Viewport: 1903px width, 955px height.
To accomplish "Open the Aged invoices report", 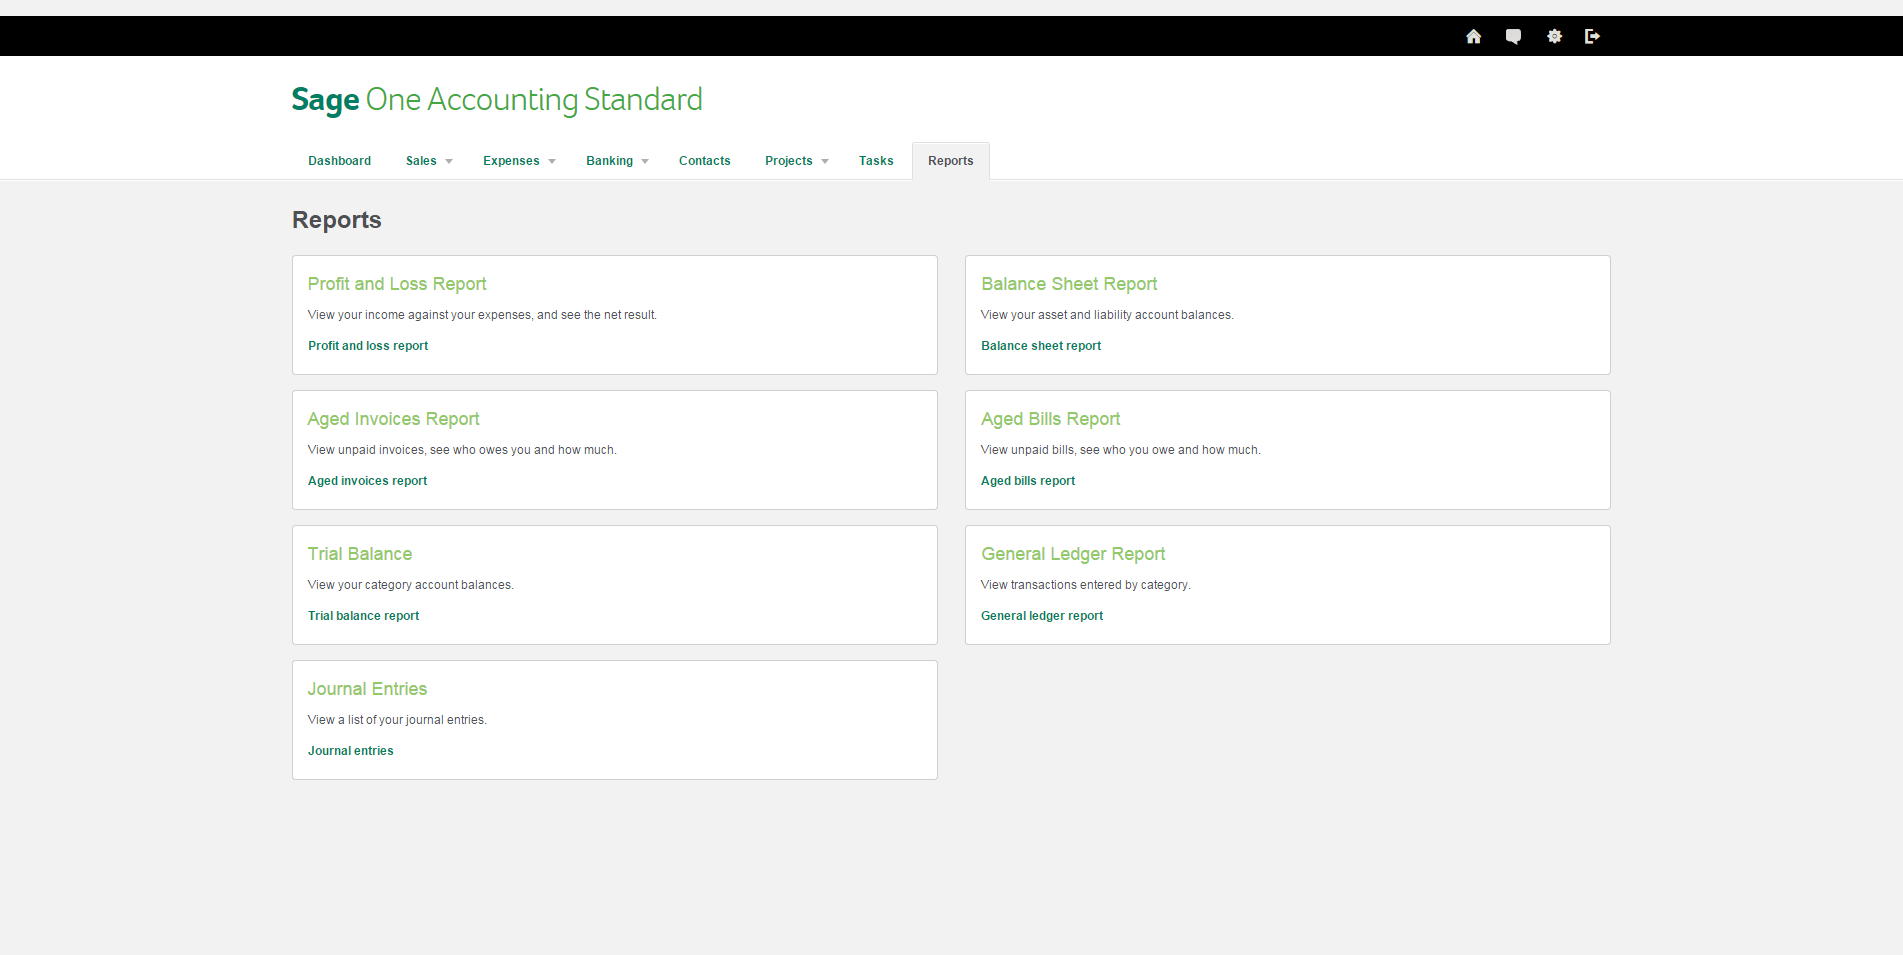I will click(367, 480).
